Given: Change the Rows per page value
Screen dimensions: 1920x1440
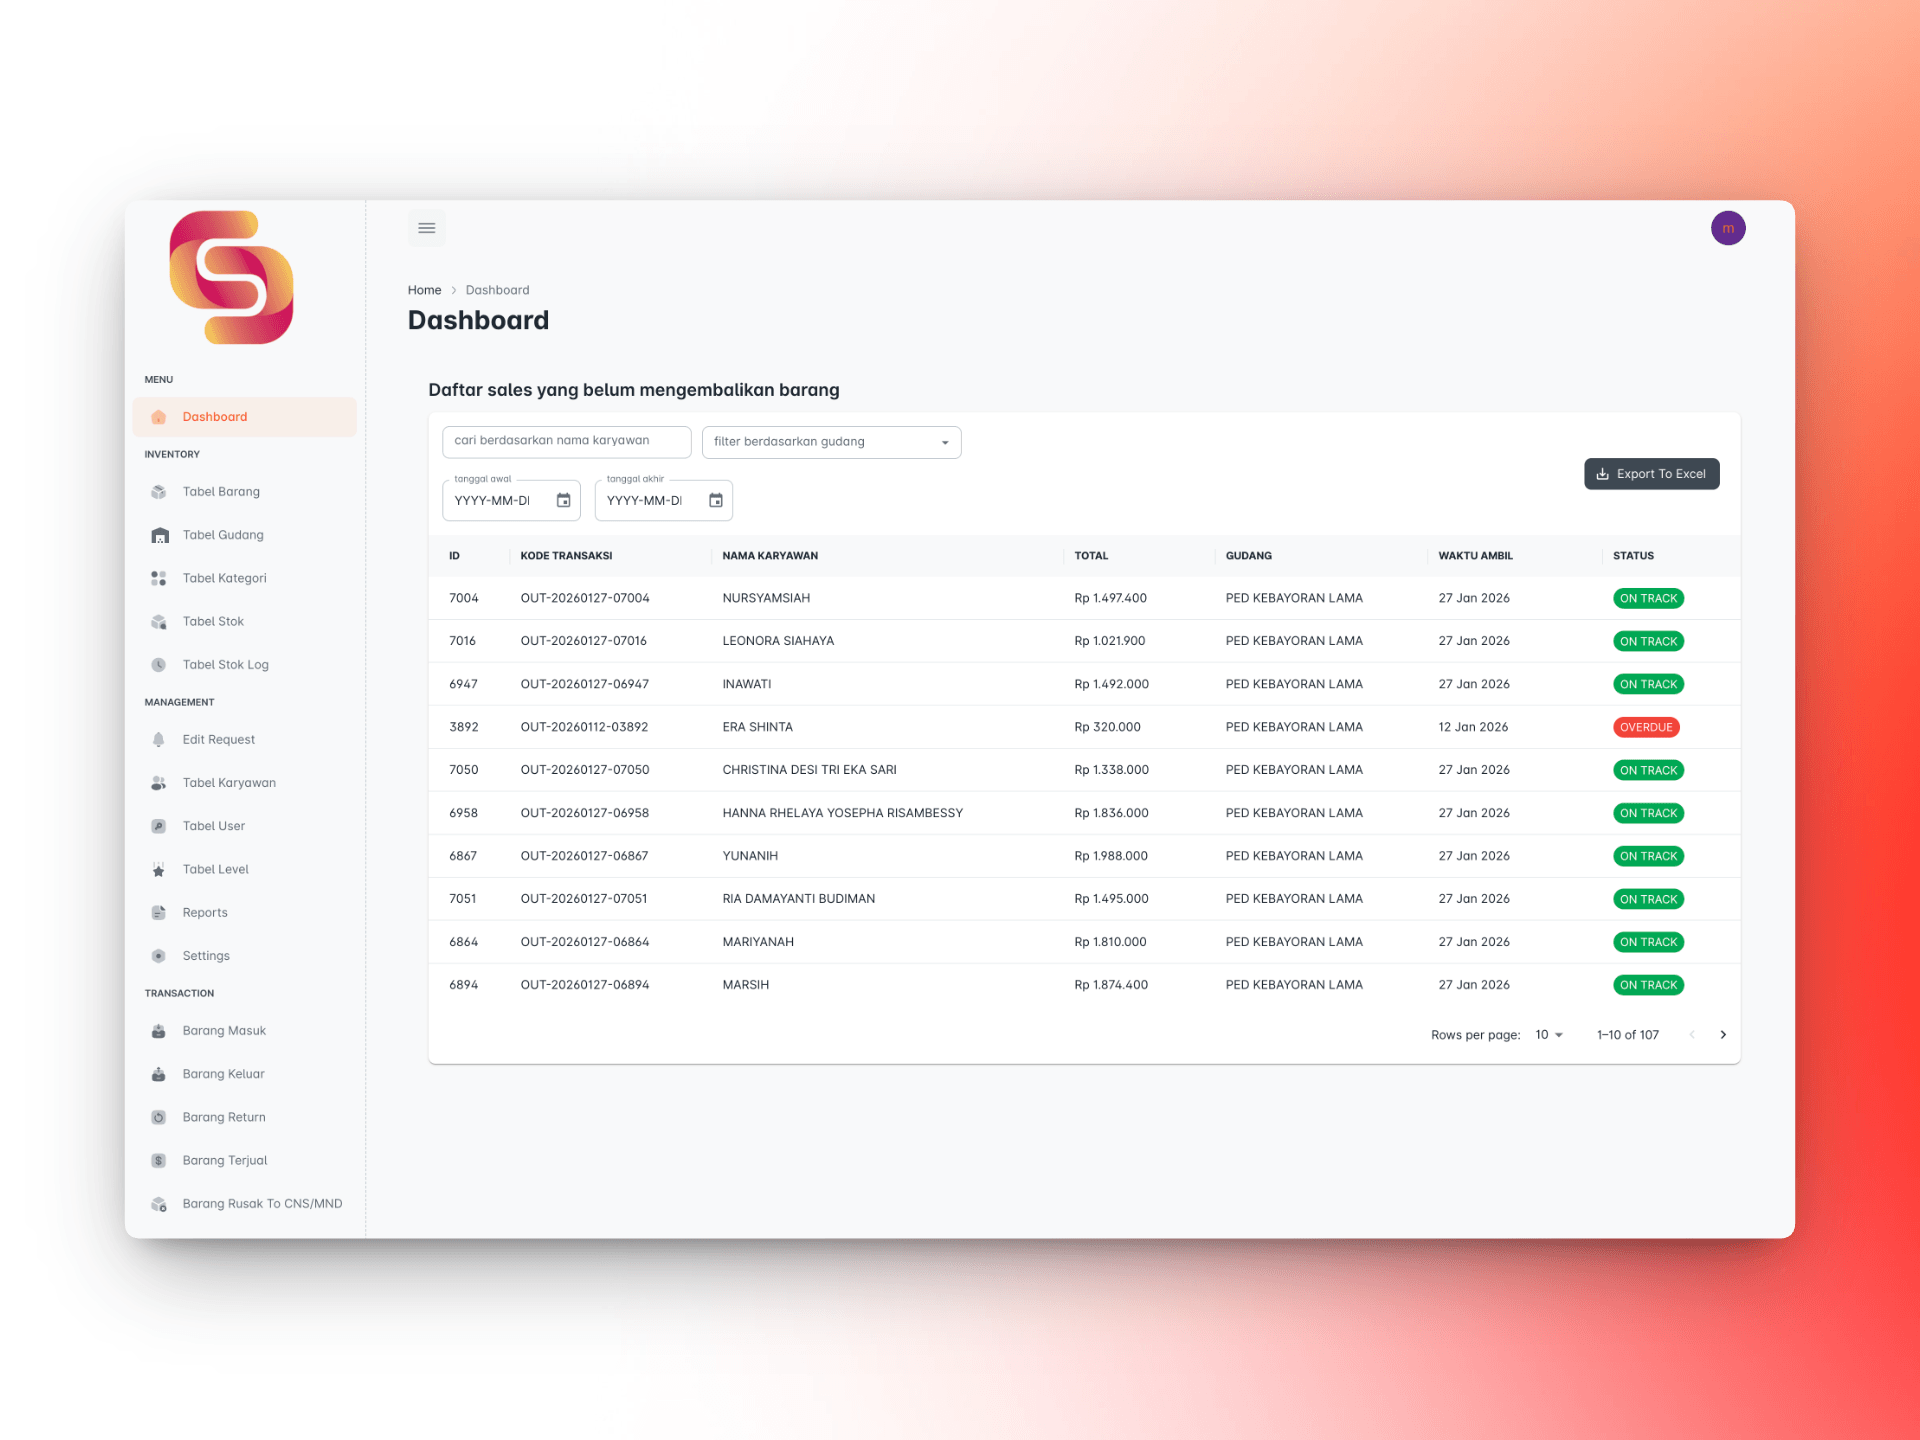Looking at the screenshot, I should tap(1547, 1034).
